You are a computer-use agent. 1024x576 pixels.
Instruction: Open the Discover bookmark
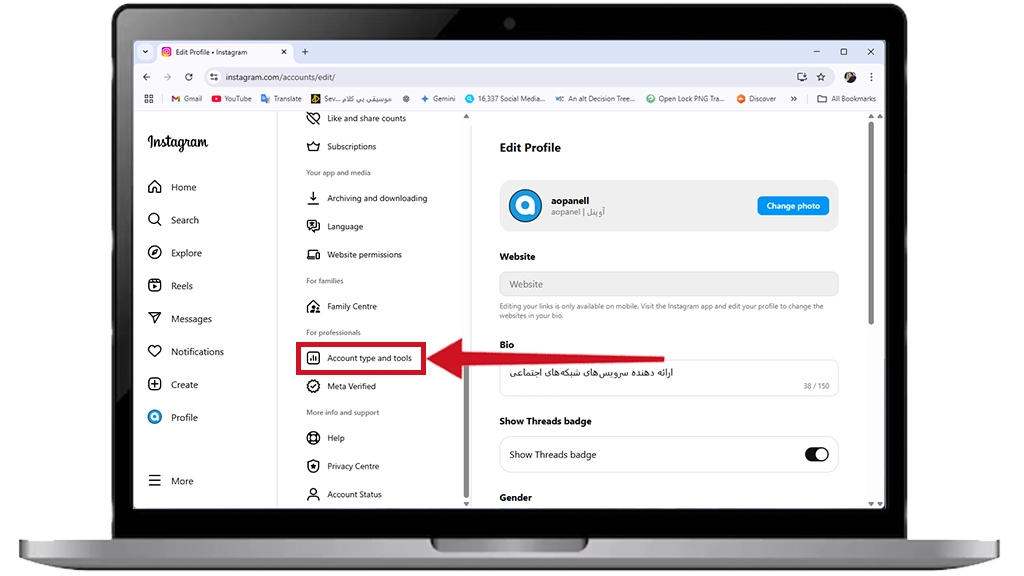(x=756, y=99)
